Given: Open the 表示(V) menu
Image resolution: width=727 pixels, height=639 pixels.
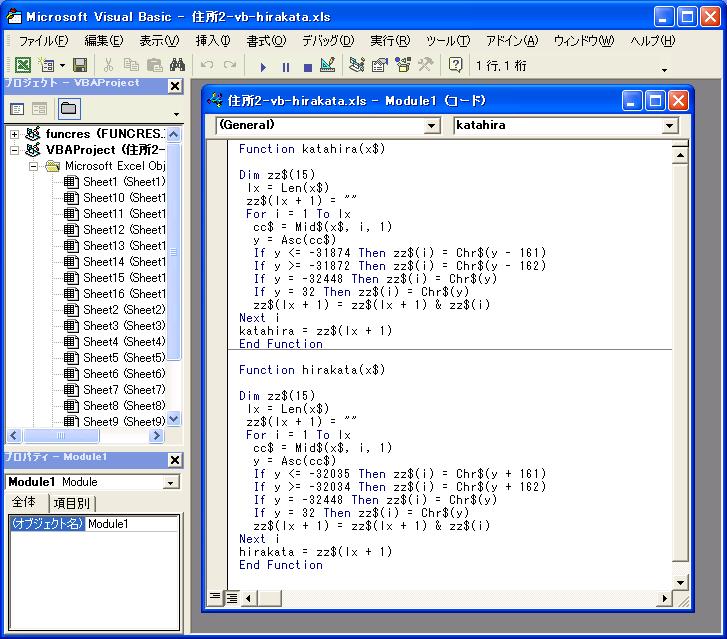Looking at the screenshot, I should (x=159, y=41).
